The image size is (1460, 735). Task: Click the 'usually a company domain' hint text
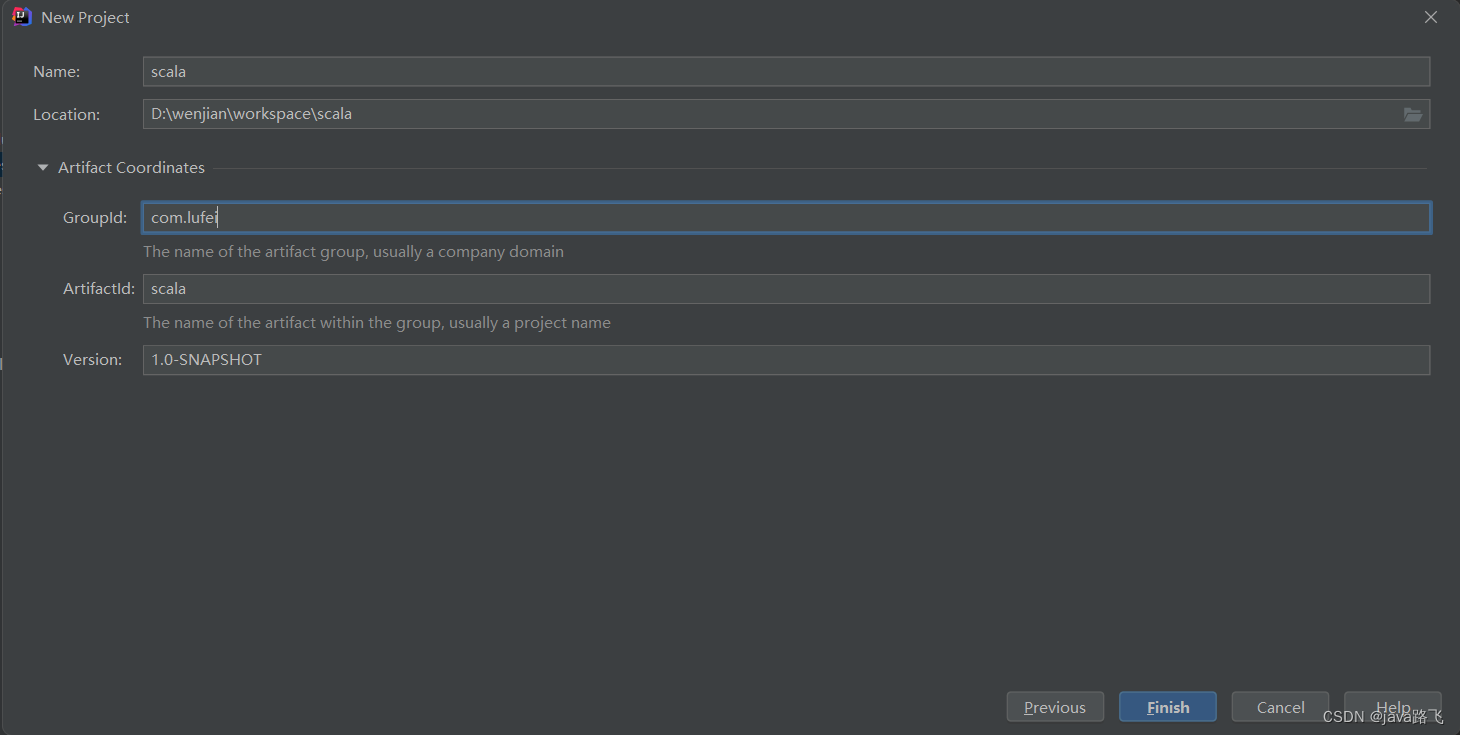coord(468,252)
